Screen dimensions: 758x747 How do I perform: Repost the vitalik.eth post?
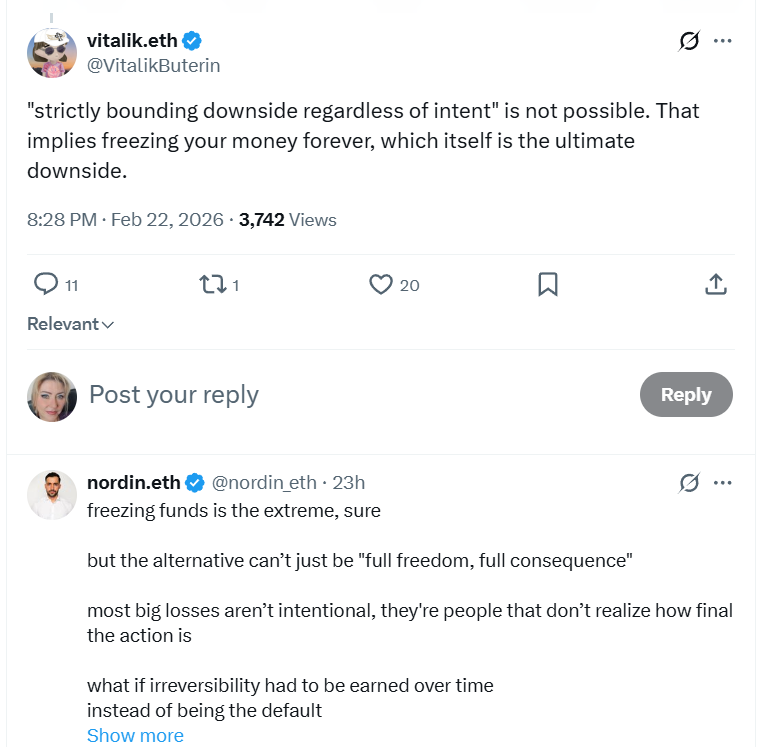(211, 285)
